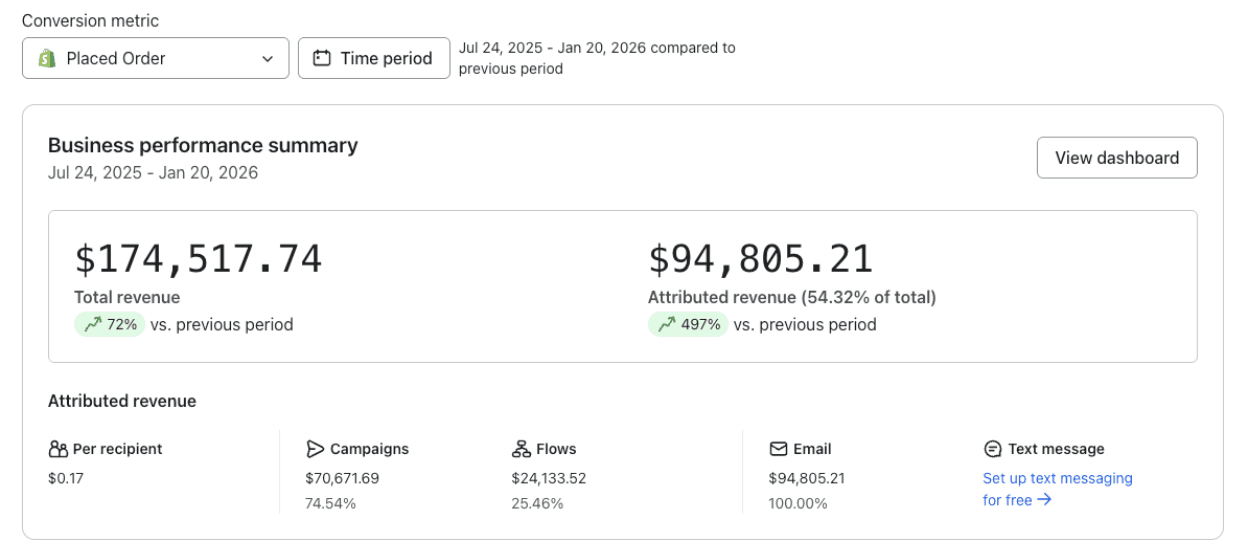Open the Set up text messaging link
This screenshot has width=1250, height=550.
point(1057,478)
